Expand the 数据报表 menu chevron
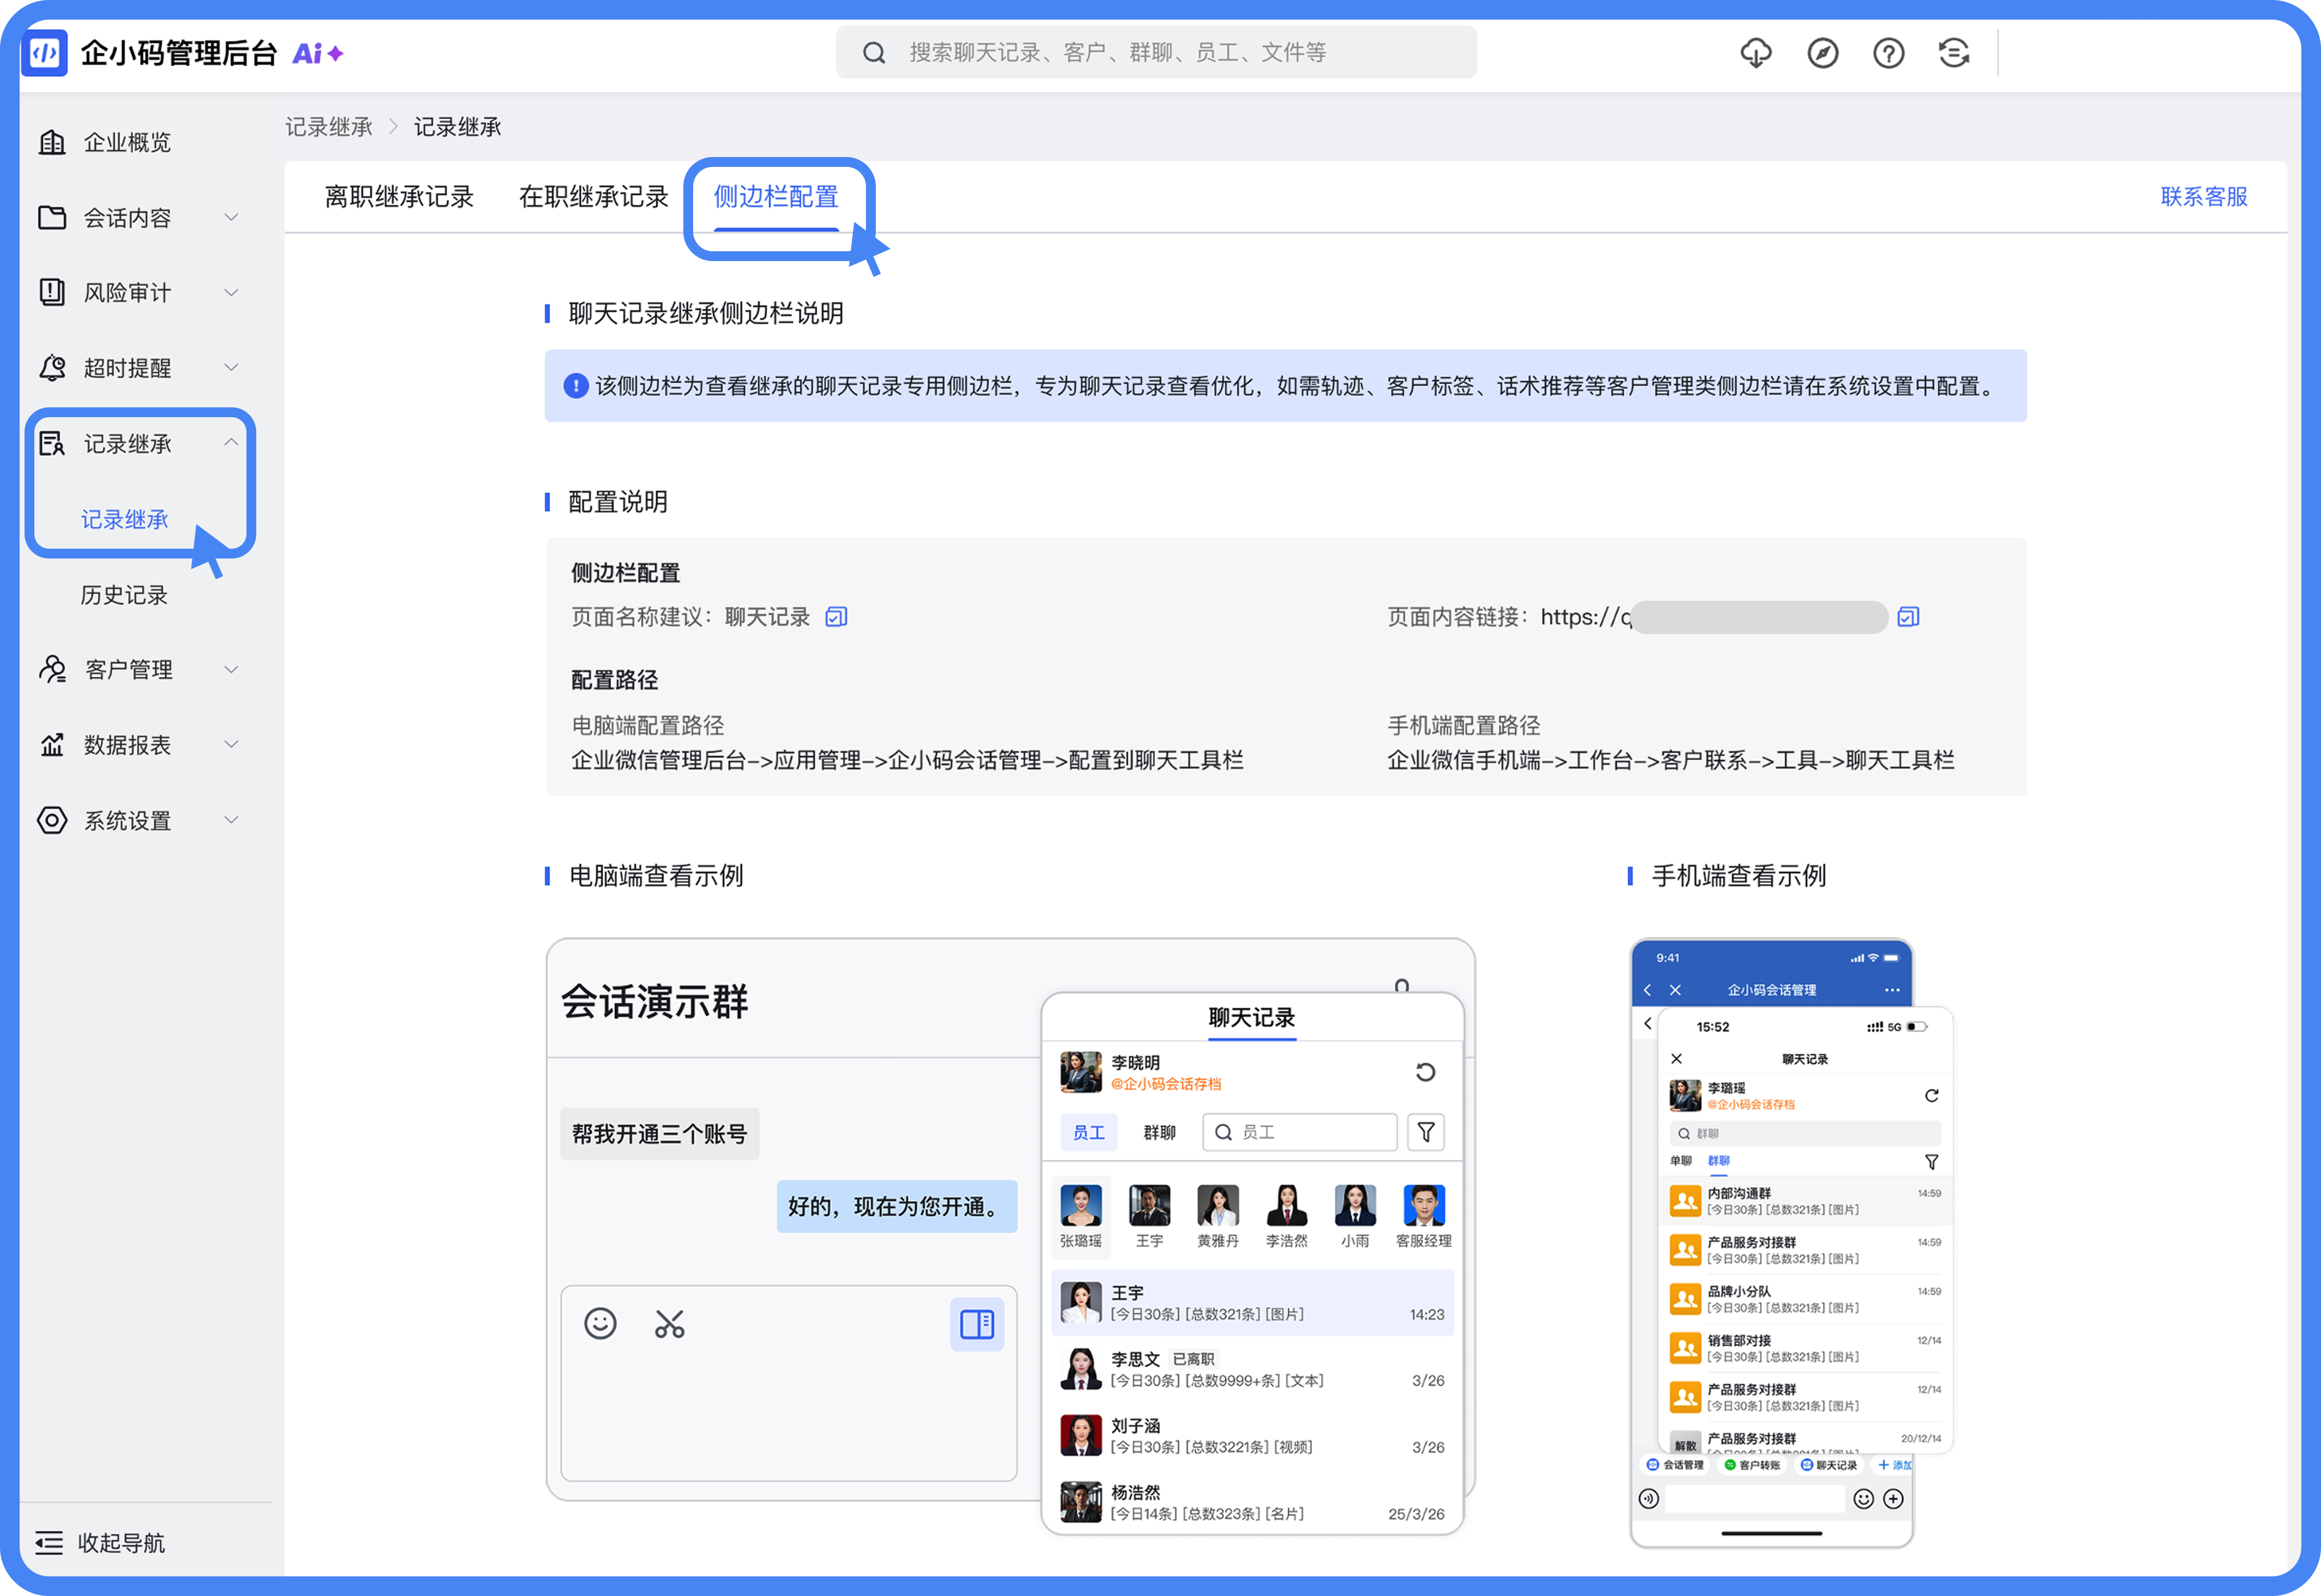Viewport: 2321px width, 1596px height. pyautogui.click(x=231, y=745)
